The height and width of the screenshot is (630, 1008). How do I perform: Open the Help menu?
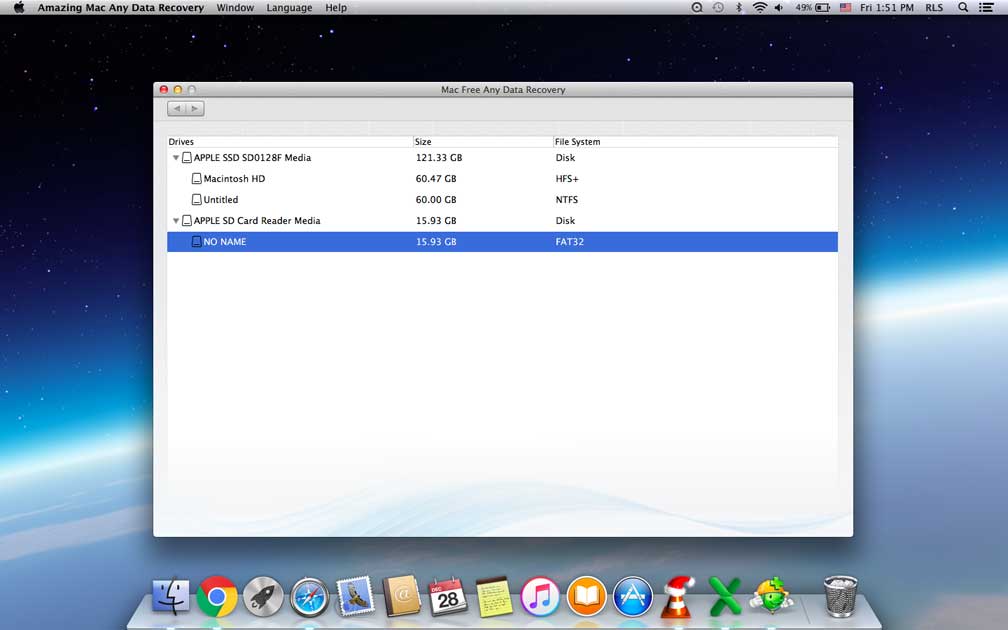click(336, 8)
